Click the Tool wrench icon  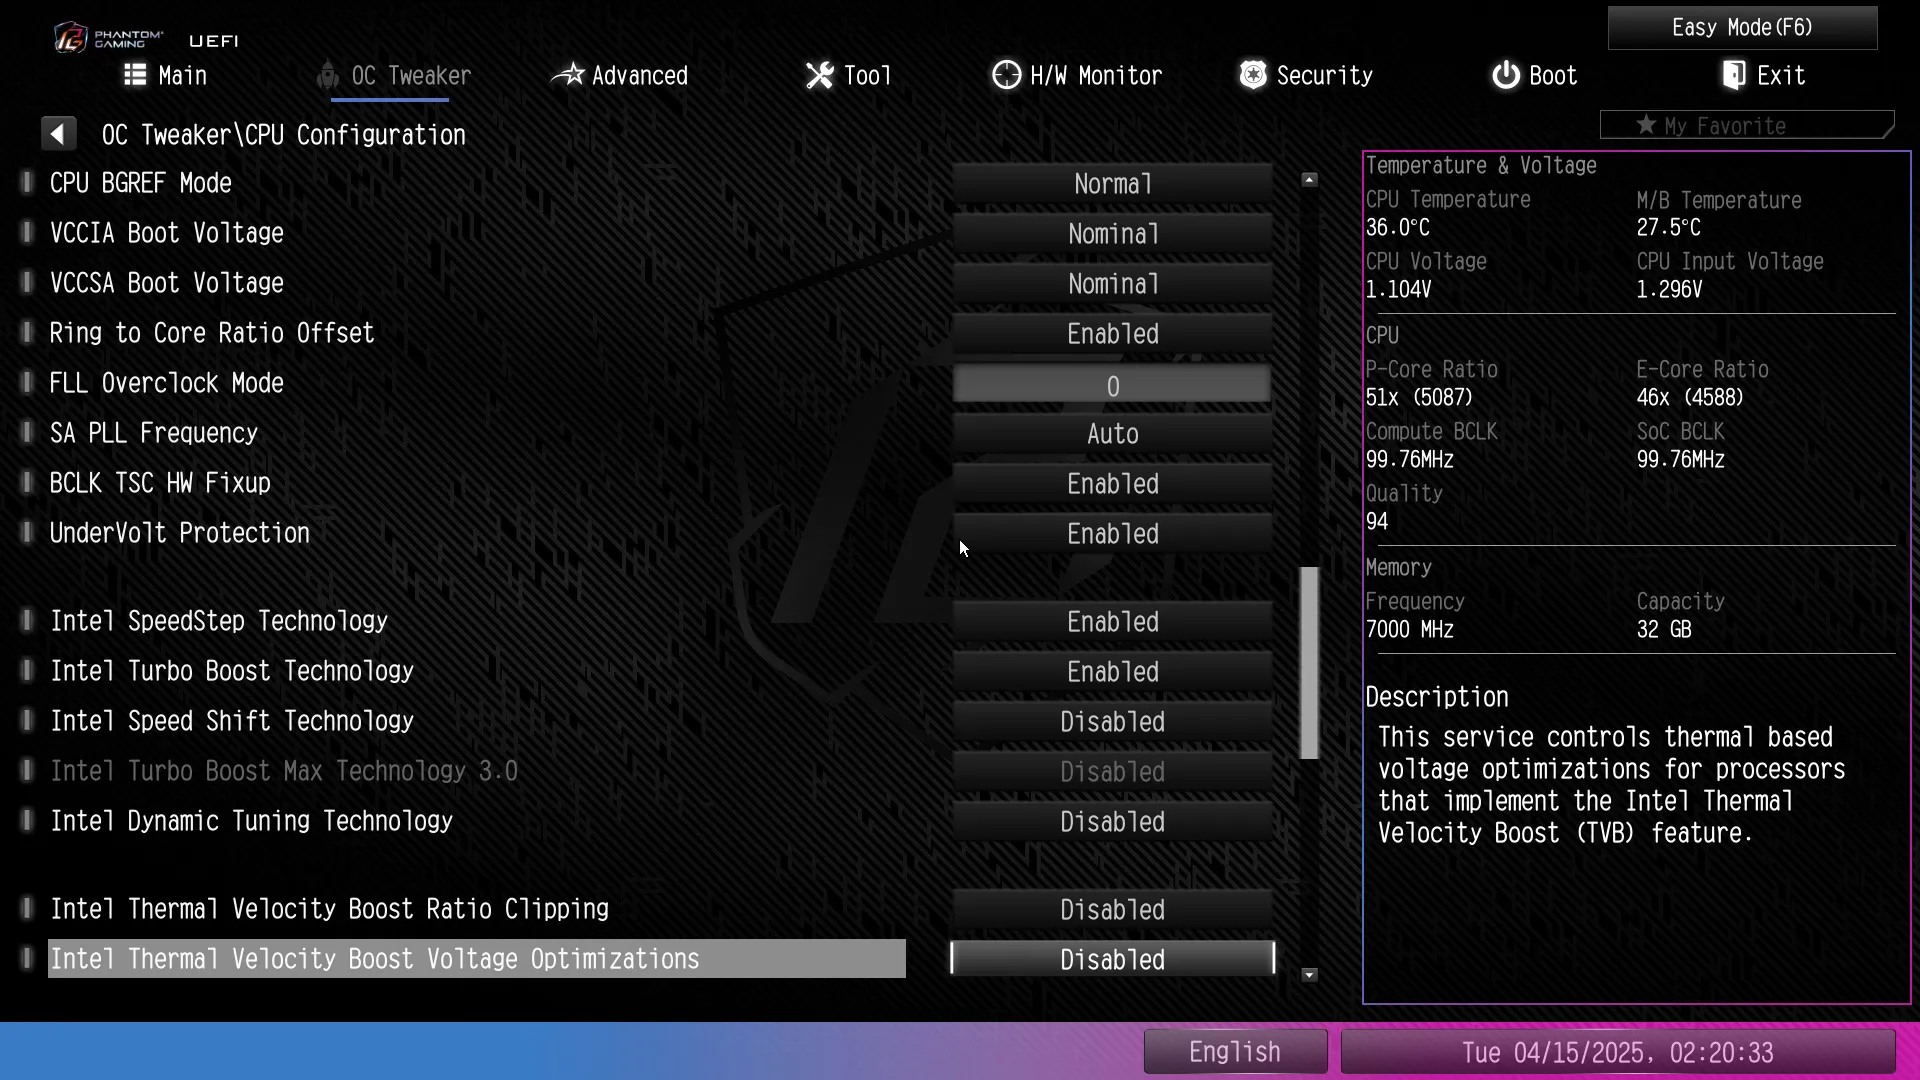(x=819, y=75)
